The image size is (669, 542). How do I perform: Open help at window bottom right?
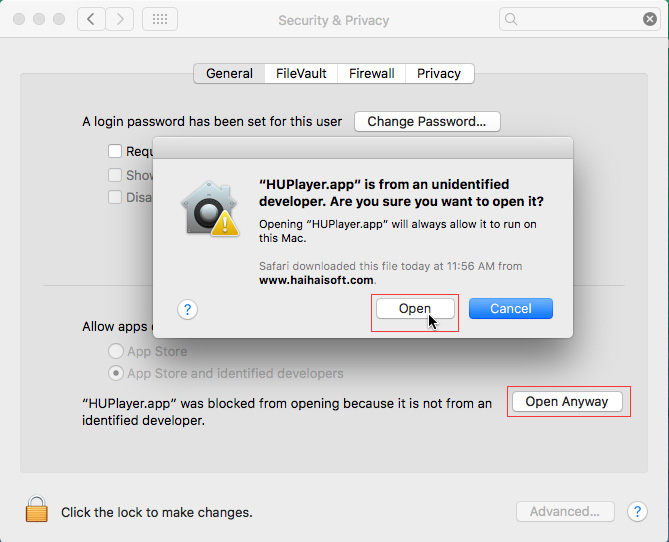[637, 511]
